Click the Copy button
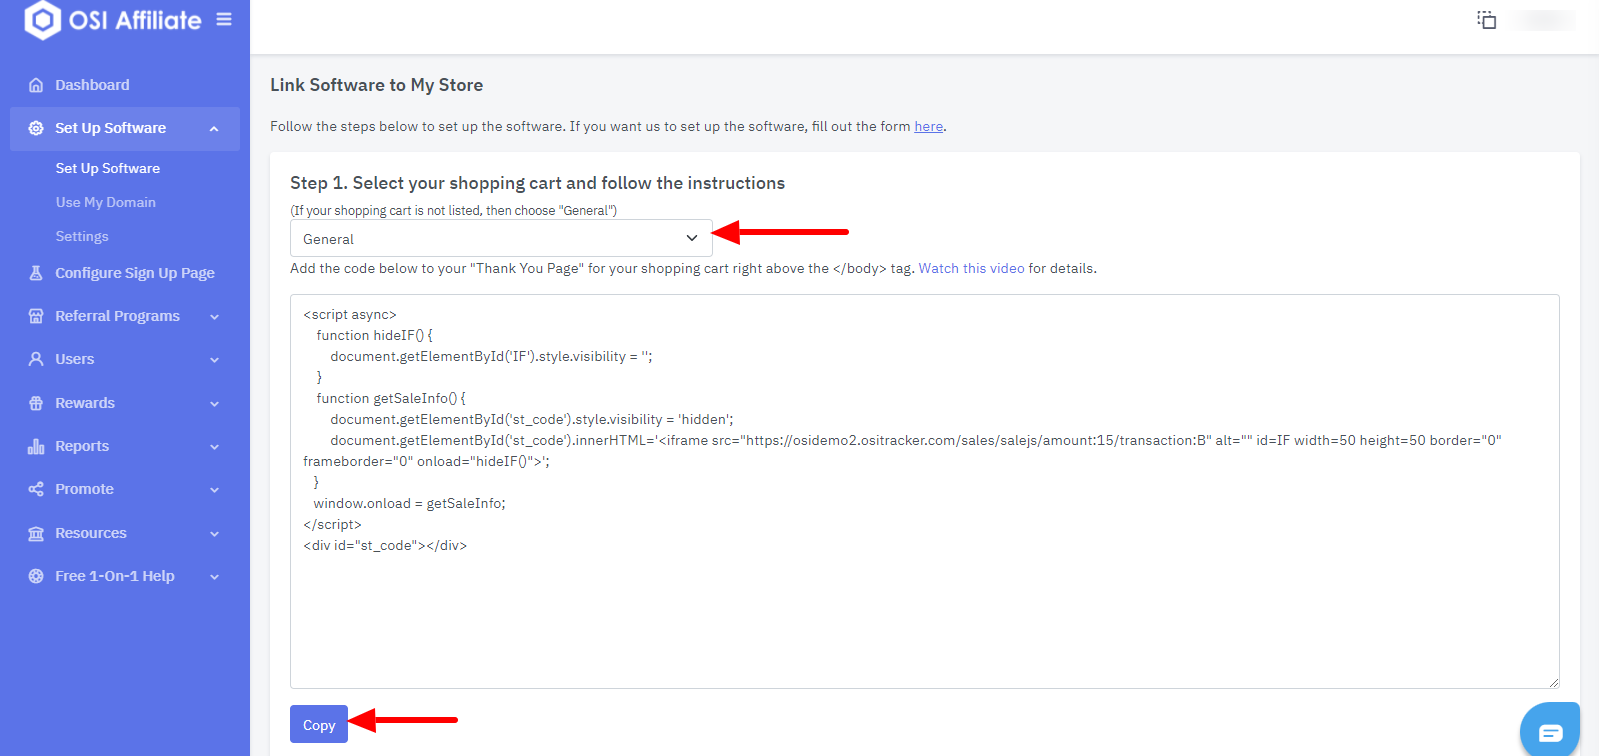The height and width of the screenshot is (756, 1599). 319,724
